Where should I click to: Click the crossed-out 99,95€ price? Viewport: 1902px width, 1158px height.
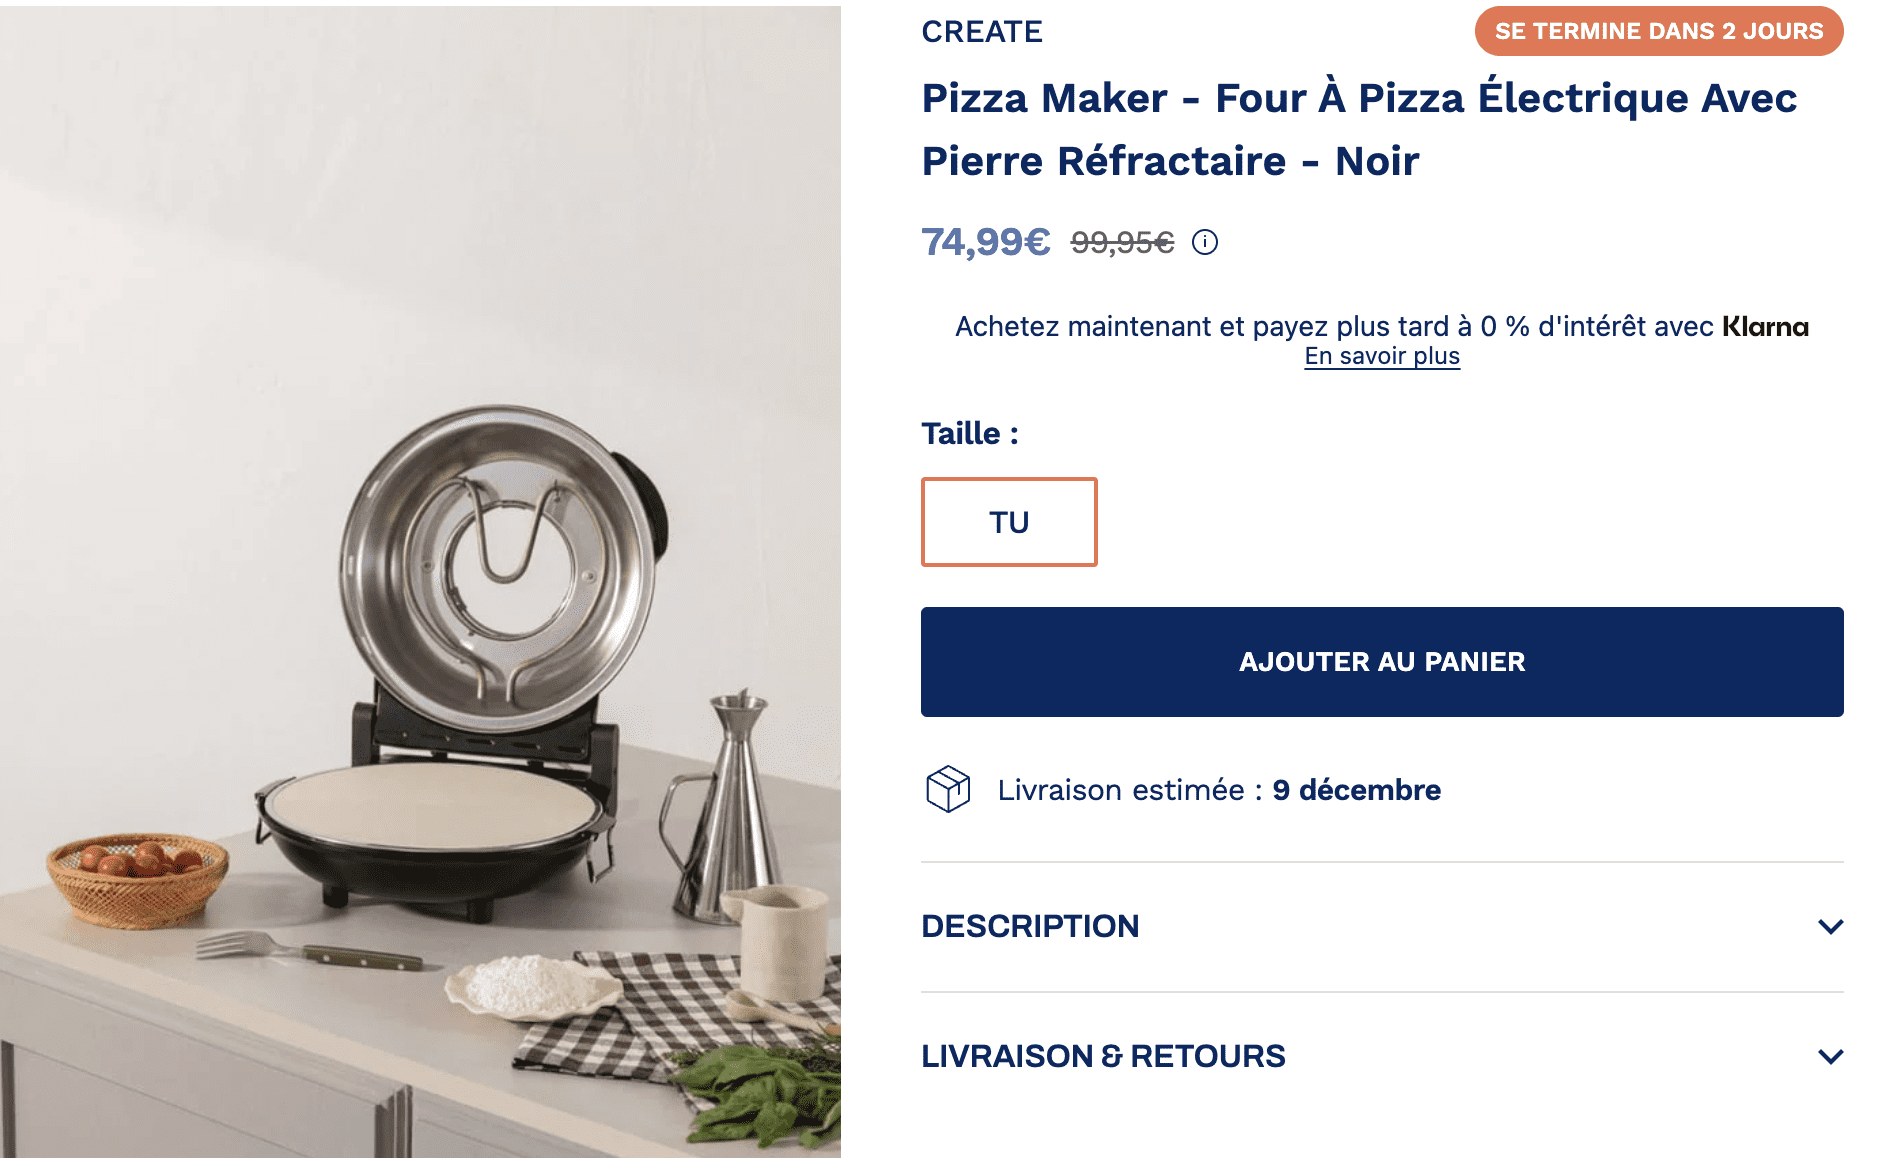coord(1120,240)
